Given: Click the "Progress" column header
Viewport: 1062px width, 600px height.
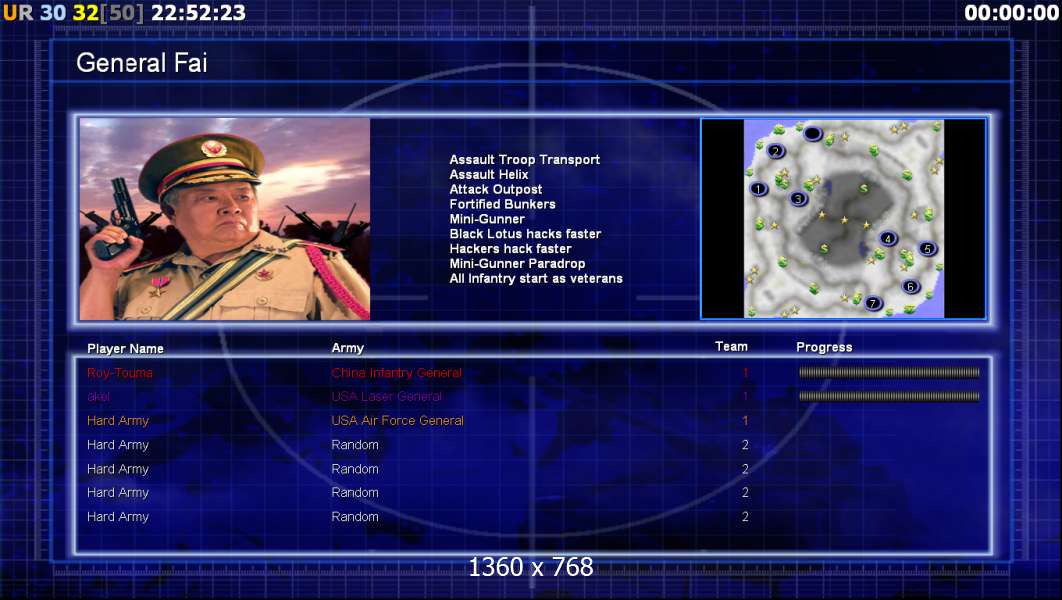Looking at the screenshot, I should [824, 347].
